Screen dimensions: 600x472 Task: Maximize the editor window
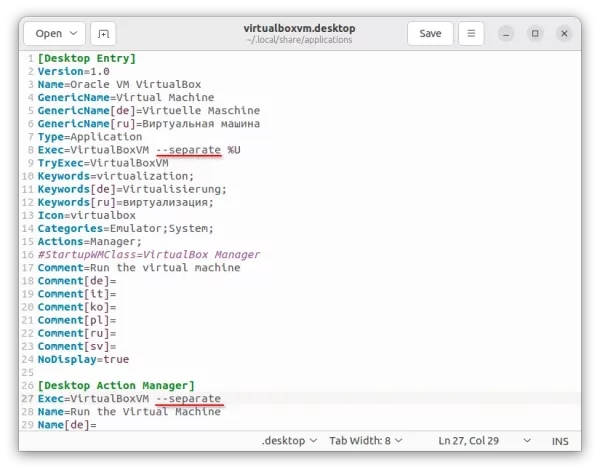[536, 33]
